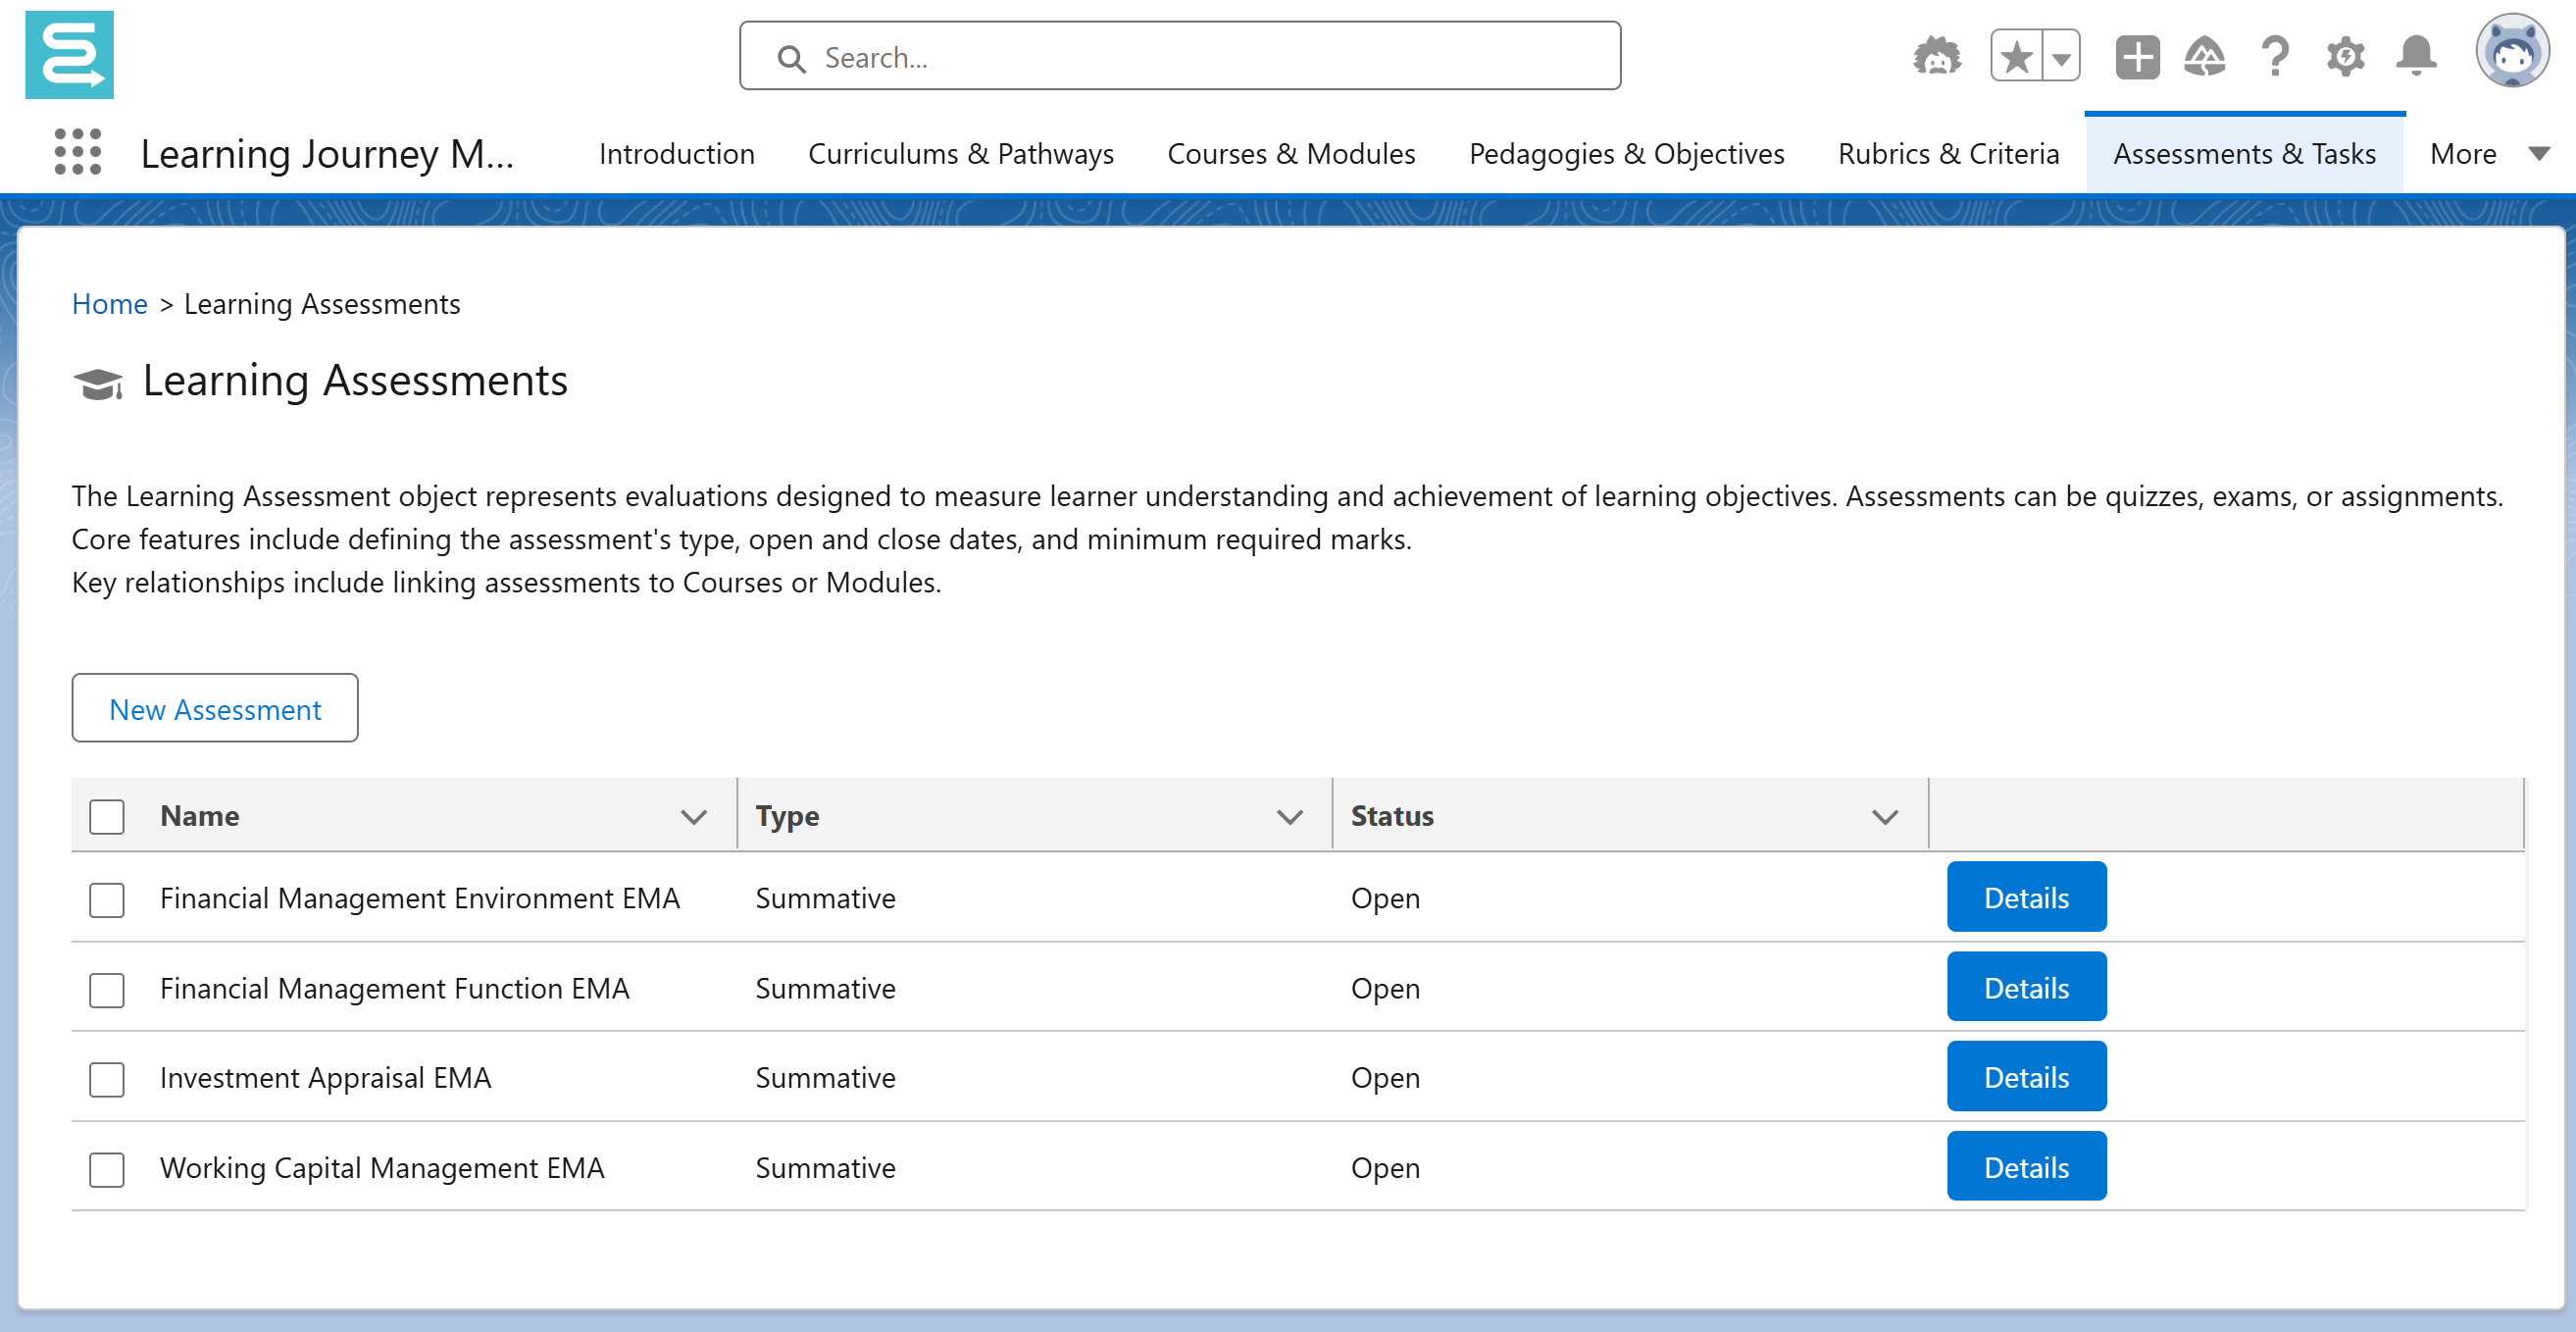This screenshot has height=1332, width=2576.
Task: Focus the global Search field
Action: (x=1180, y=57)
